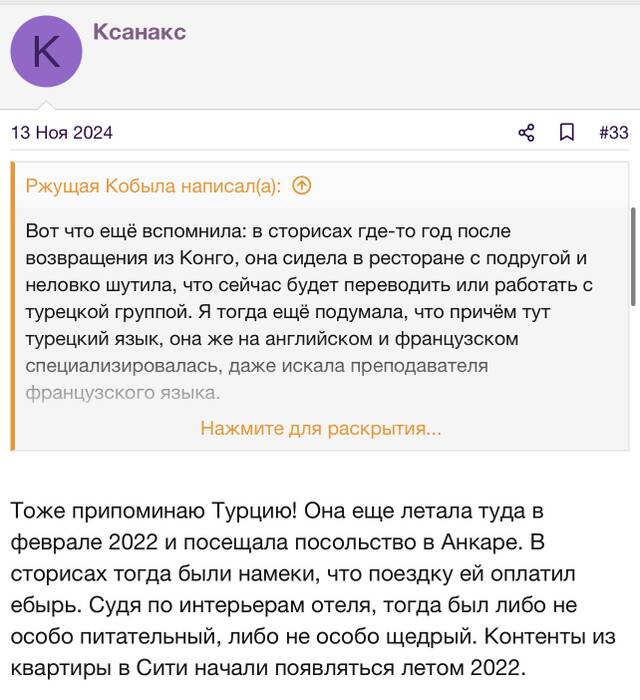
Task: Open Ксанакс user profile link
Action: pos(139,32)
